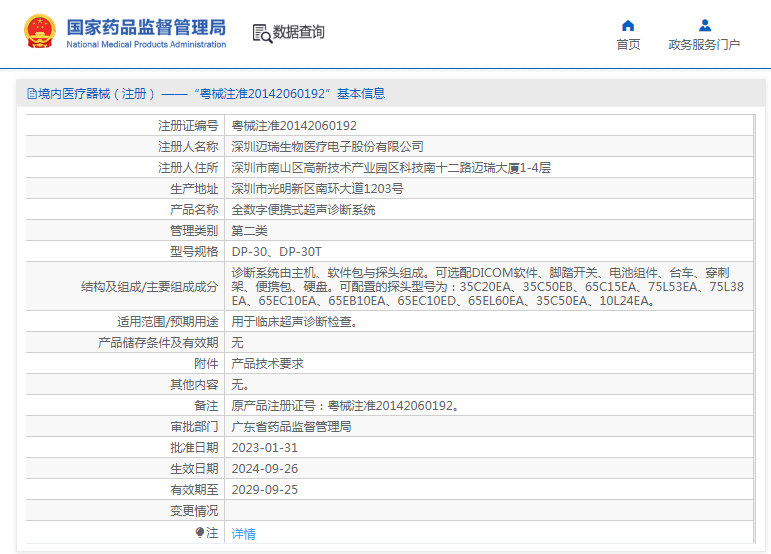Click approval date 2023-01-31

click(x=265, y=448)
